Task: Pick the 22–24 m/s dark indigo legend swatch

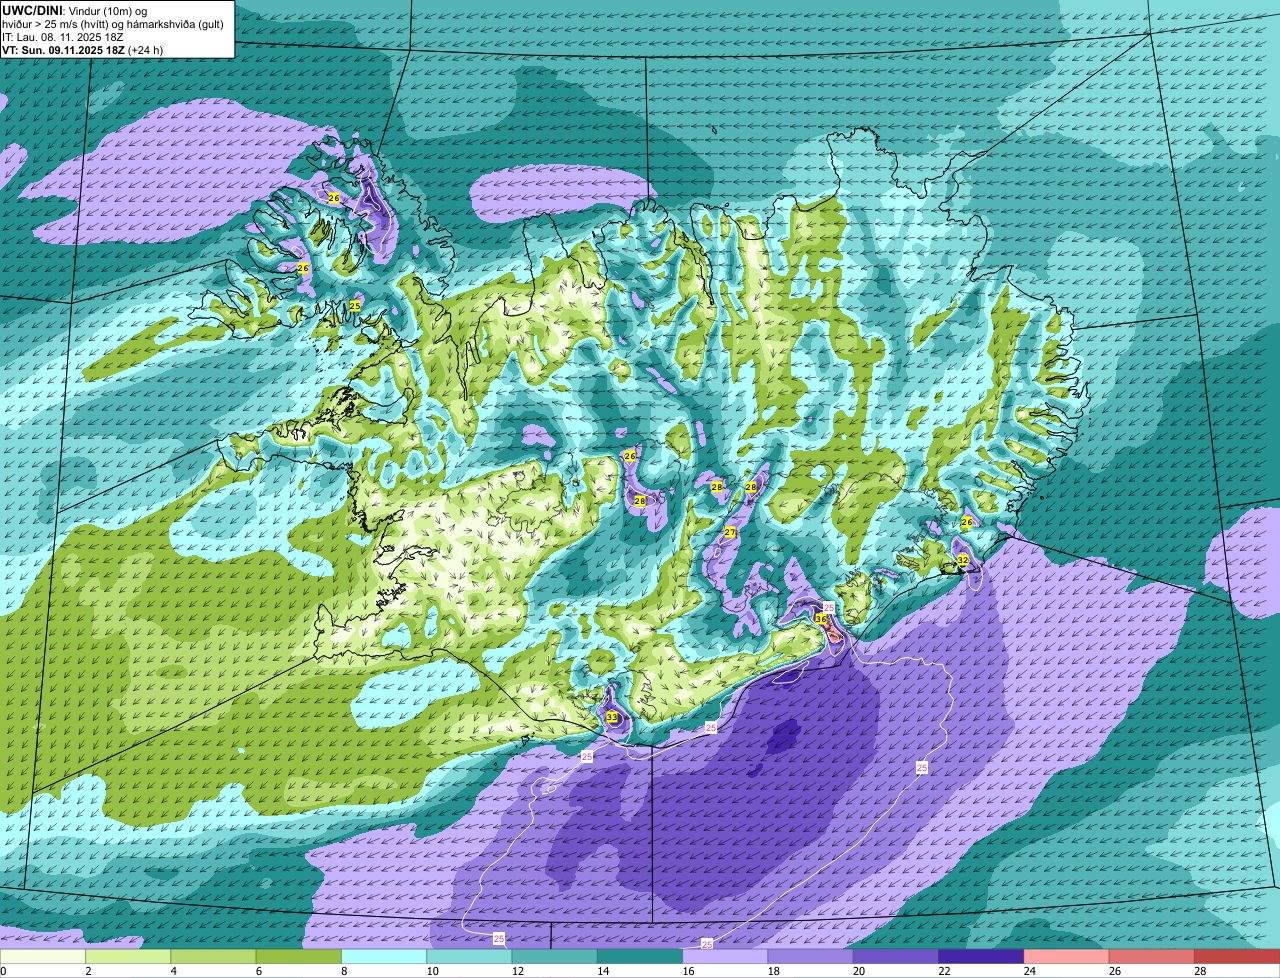Action: pyautogui.click(x=981, y=956)
